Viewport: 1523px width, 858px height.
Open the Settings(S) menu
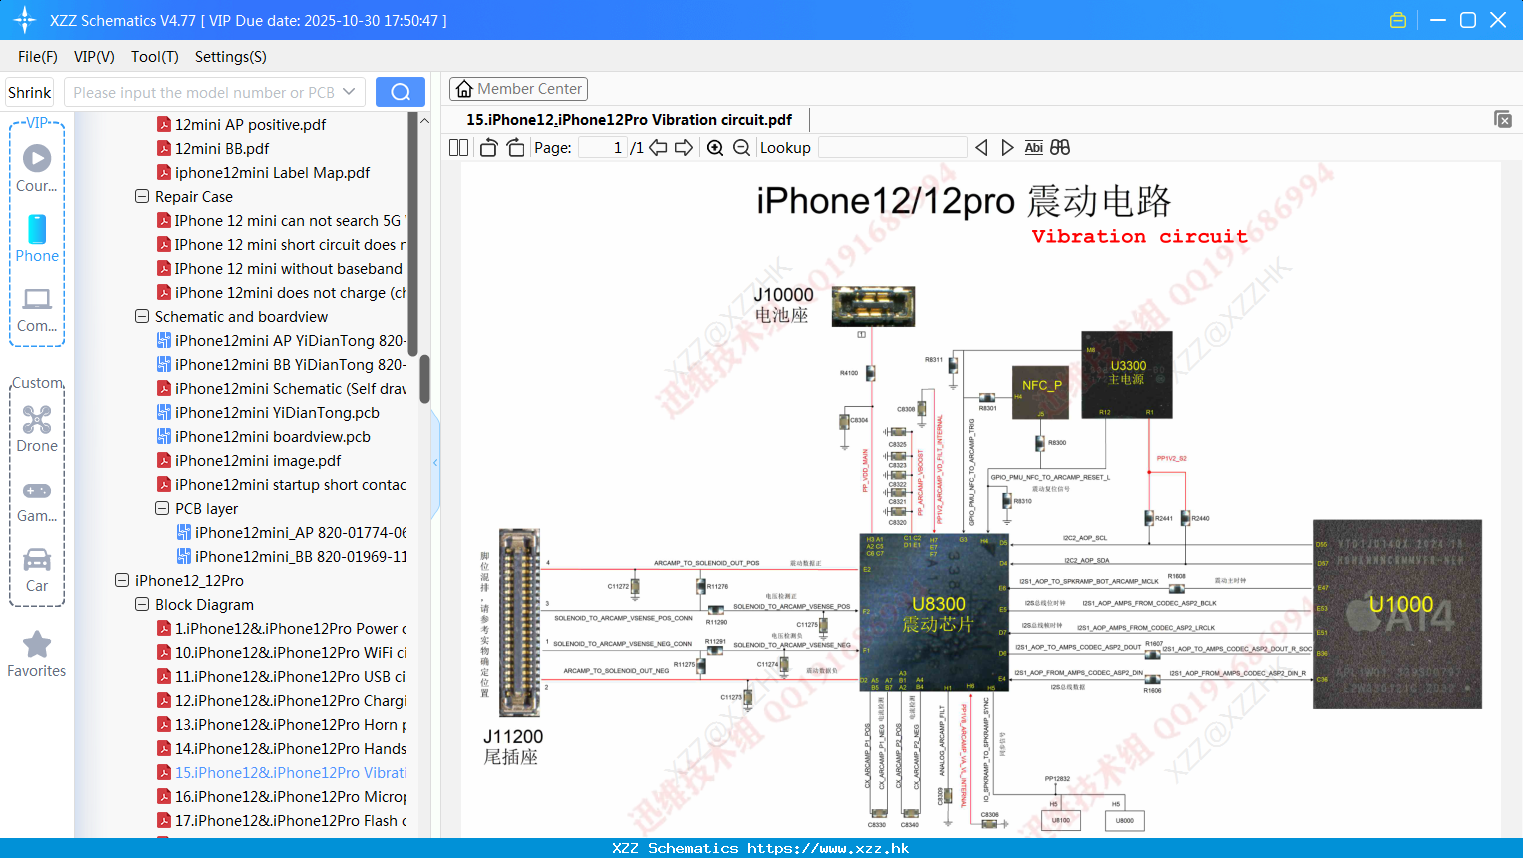coord(231,57)
